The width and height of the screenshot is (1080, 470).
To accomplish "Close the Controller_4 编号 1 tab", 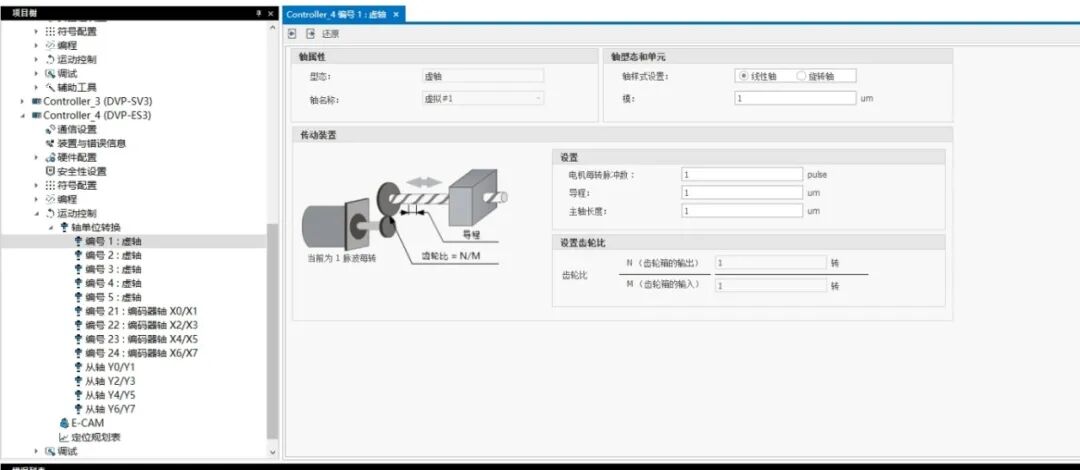I will coord(396,14).
